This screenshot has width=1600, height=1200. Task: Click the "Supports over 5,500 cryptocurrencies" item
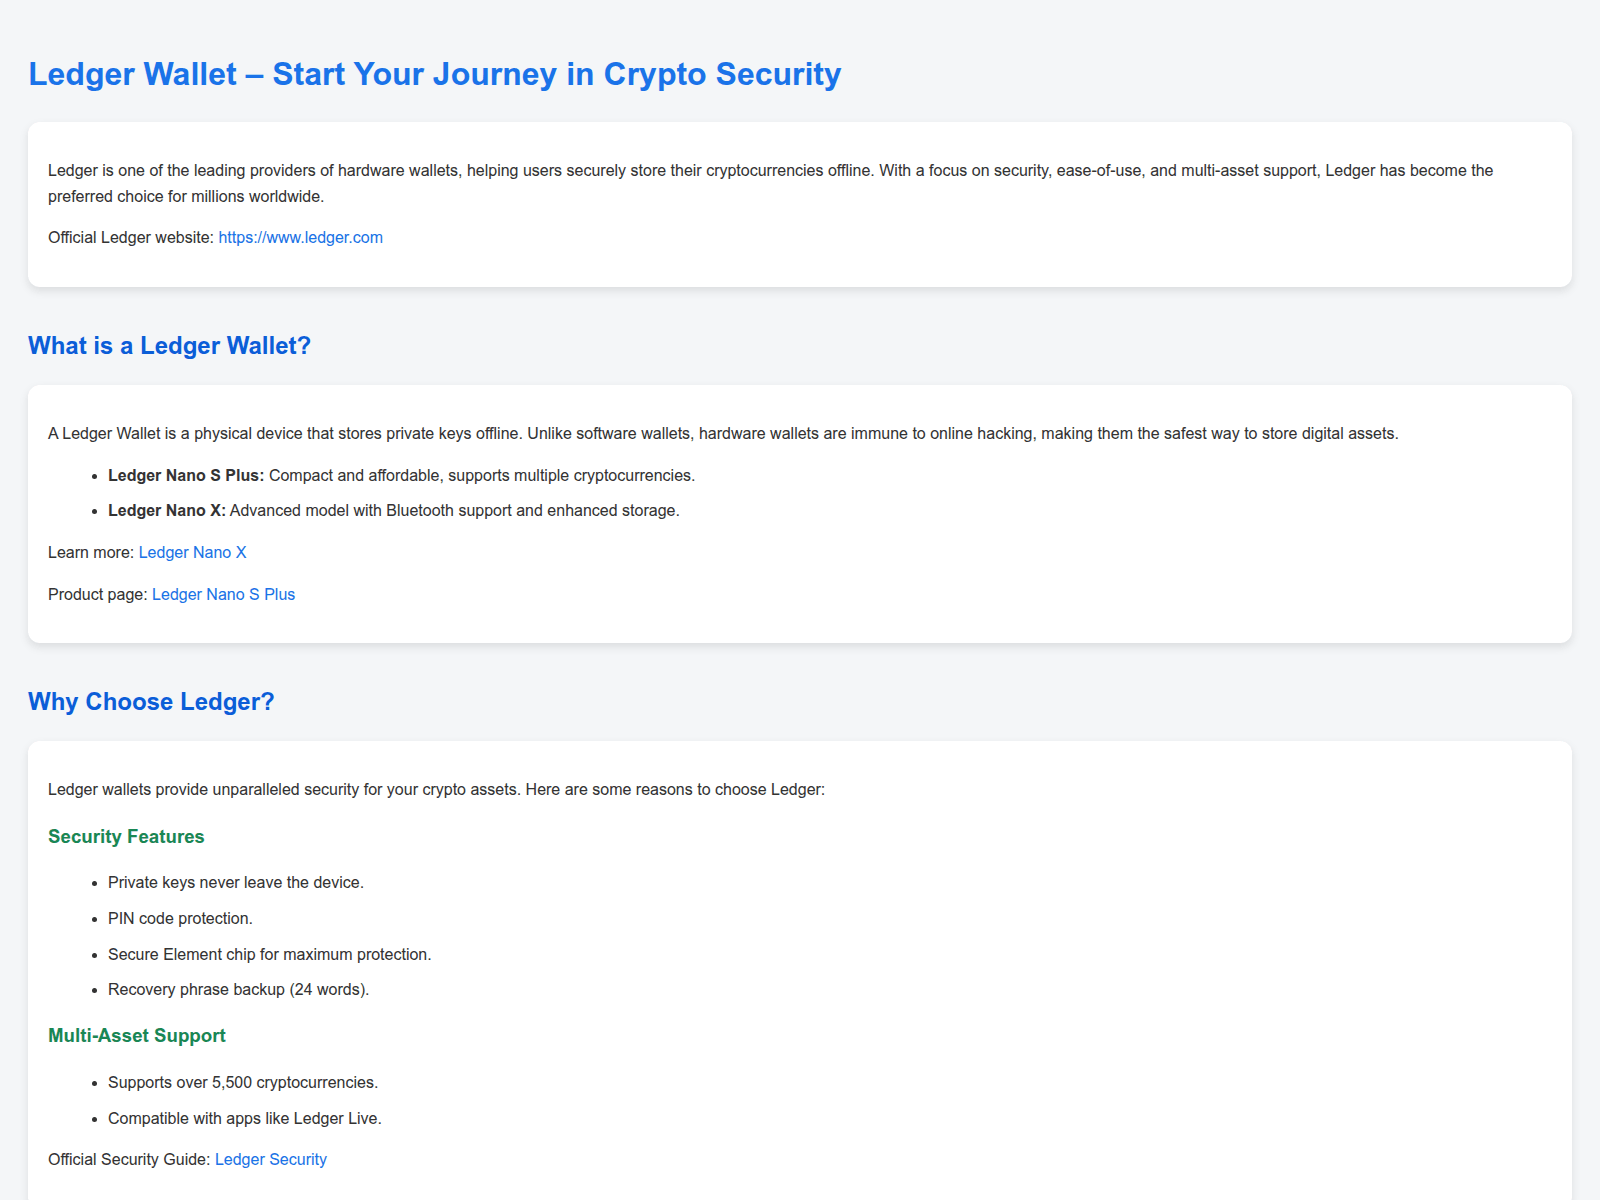click(x=243, y=1083)
